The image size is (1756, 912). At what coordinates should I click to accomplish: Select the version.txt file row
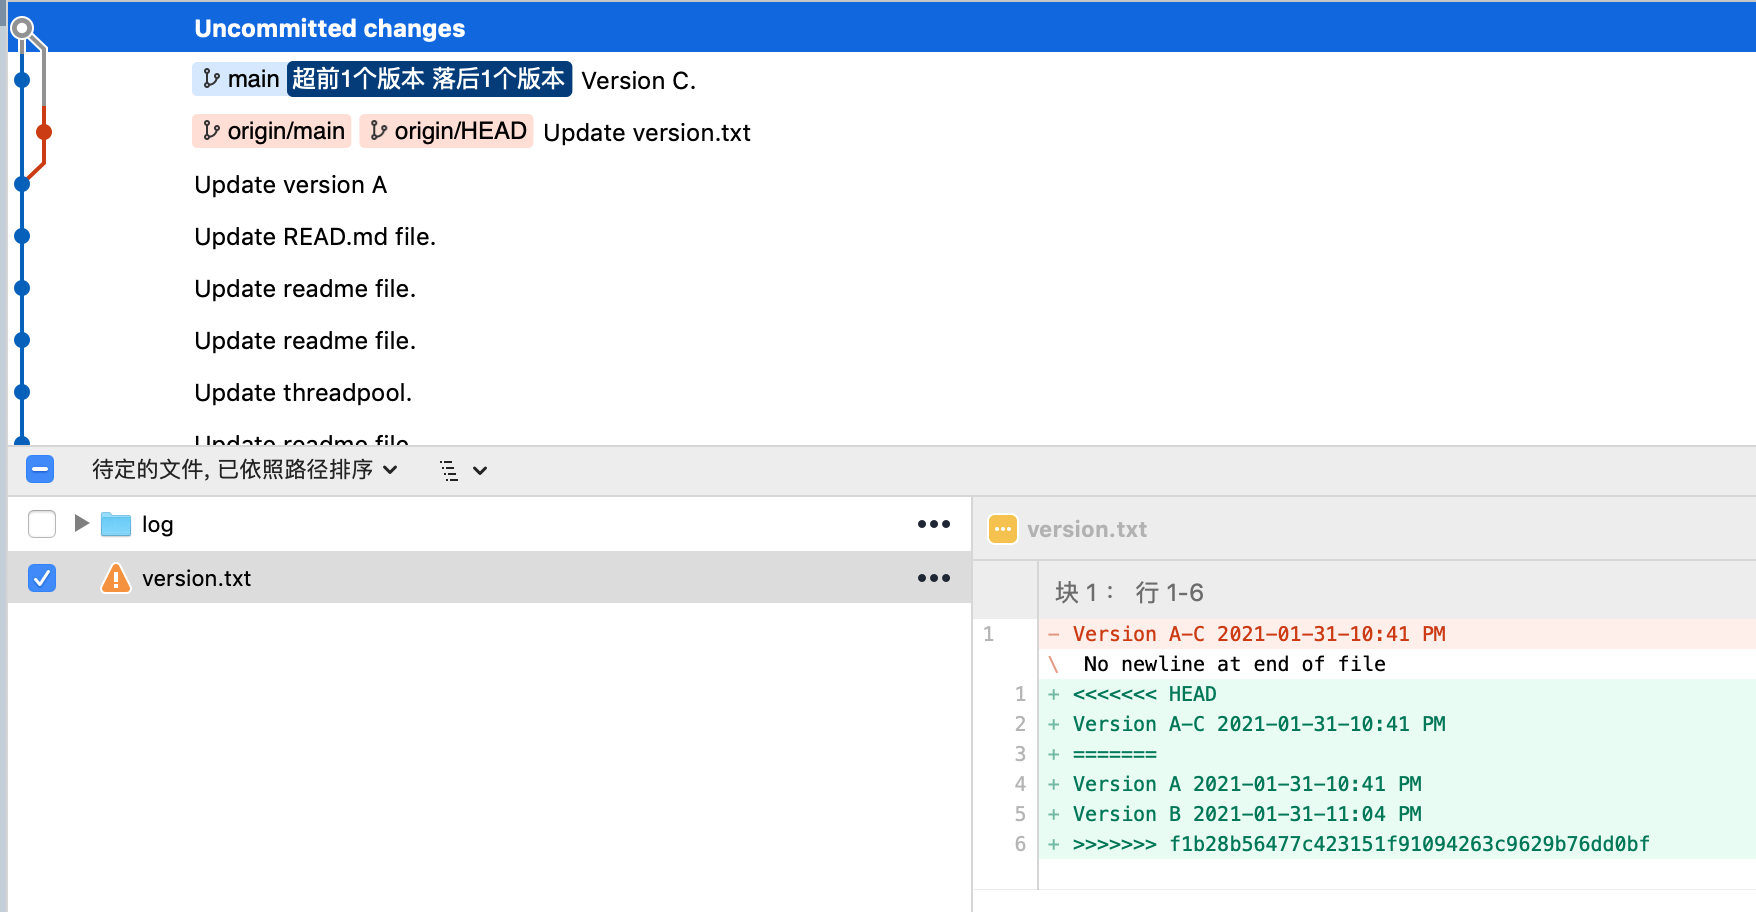(x=490, y=577)
